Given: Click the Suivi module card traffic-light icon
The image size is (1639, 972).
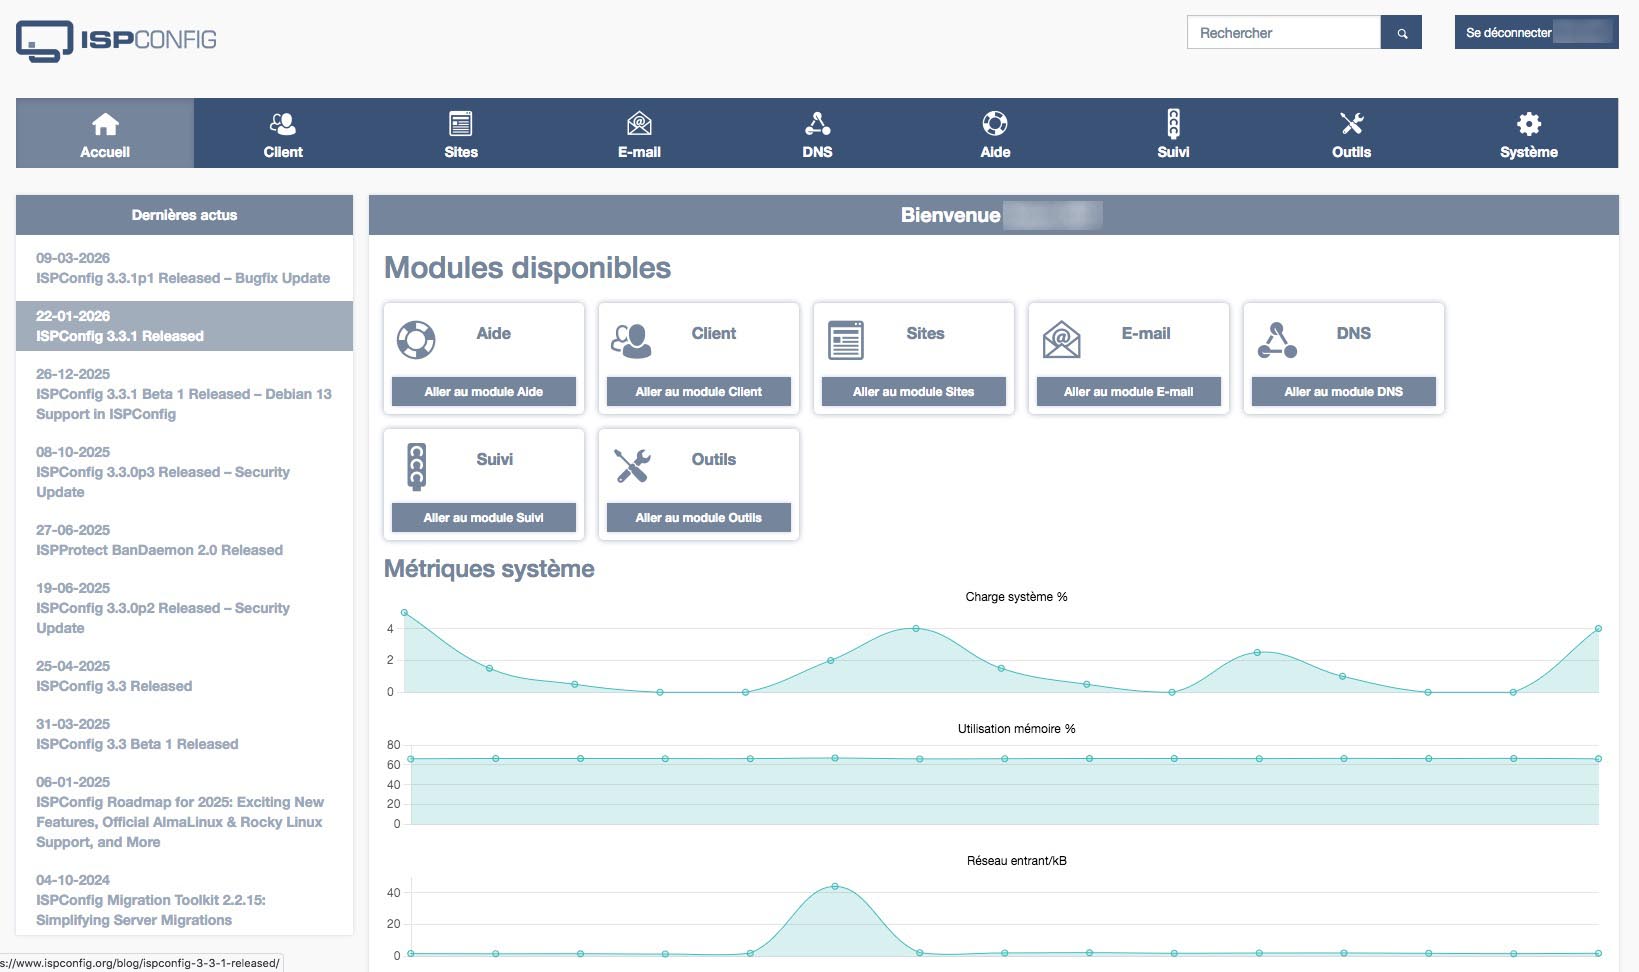Looking at the screenshot, I should 417,466.
